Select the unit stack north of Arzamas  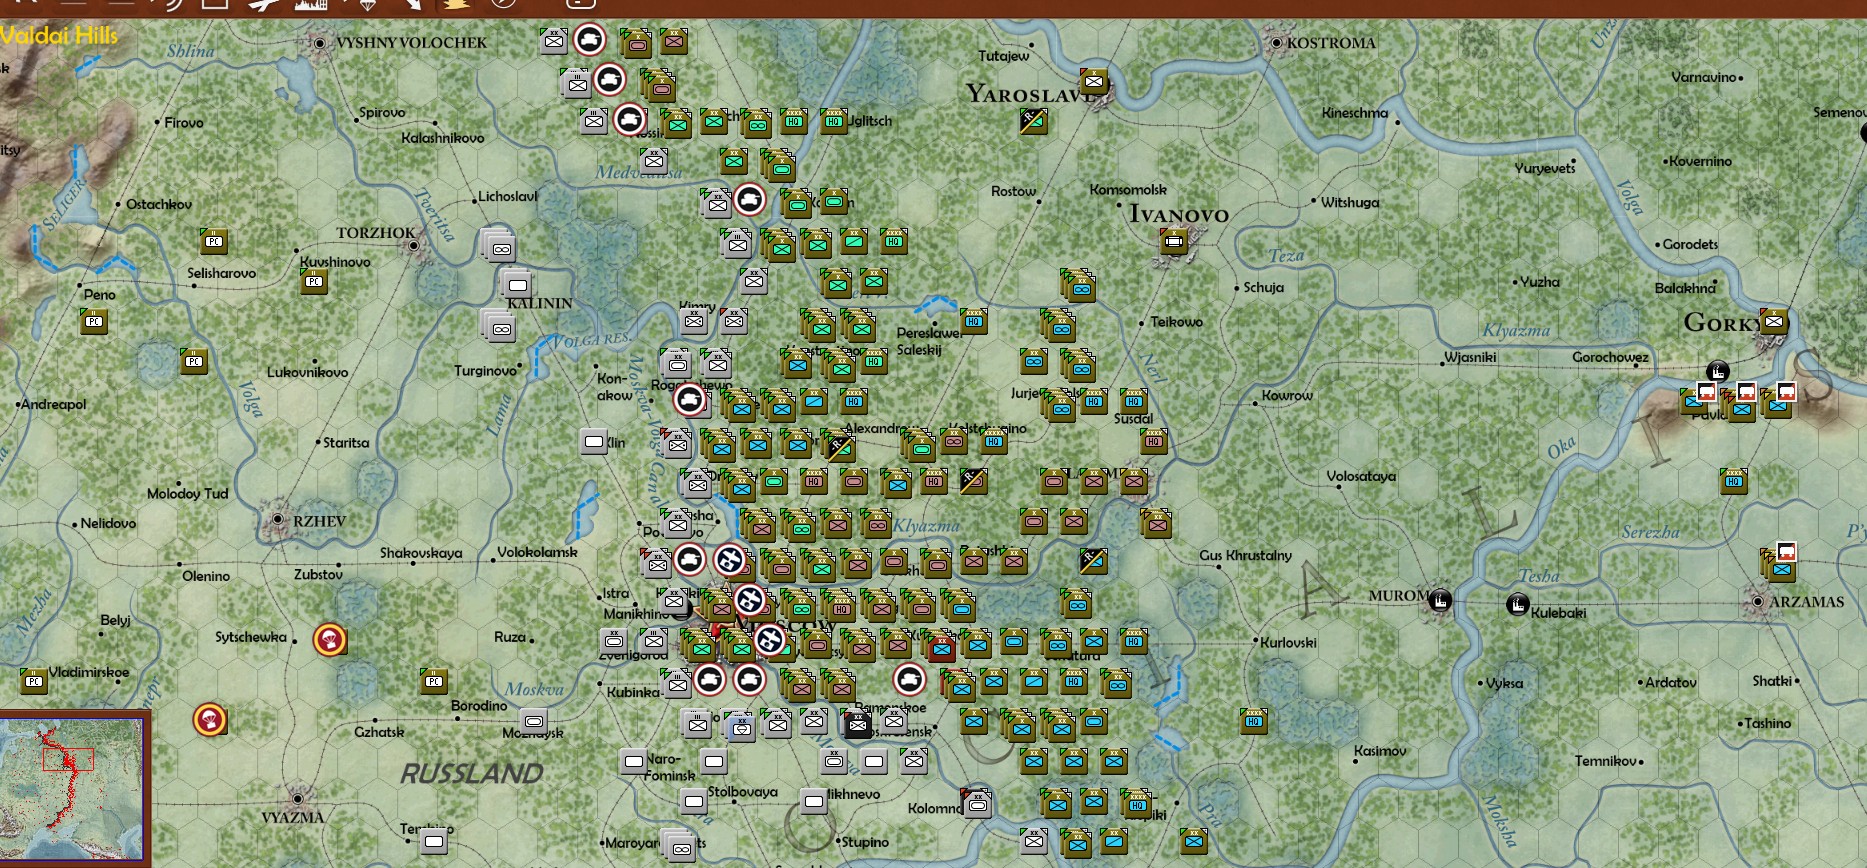[1780, 568]
